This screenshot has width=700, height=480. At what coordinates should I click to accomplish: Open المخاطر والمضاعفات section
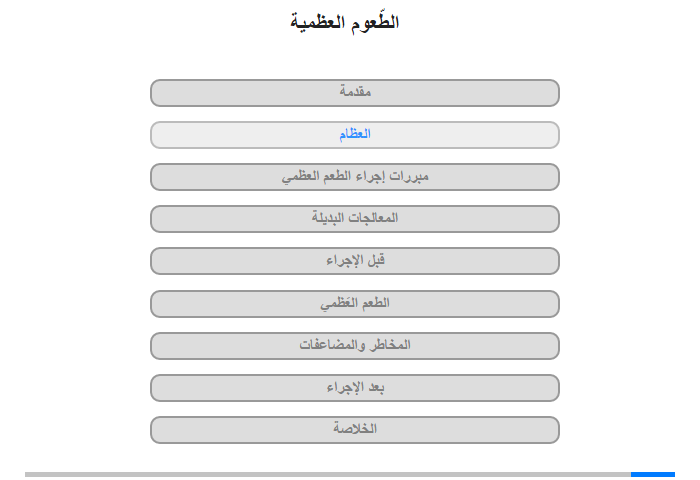point(354,346)
